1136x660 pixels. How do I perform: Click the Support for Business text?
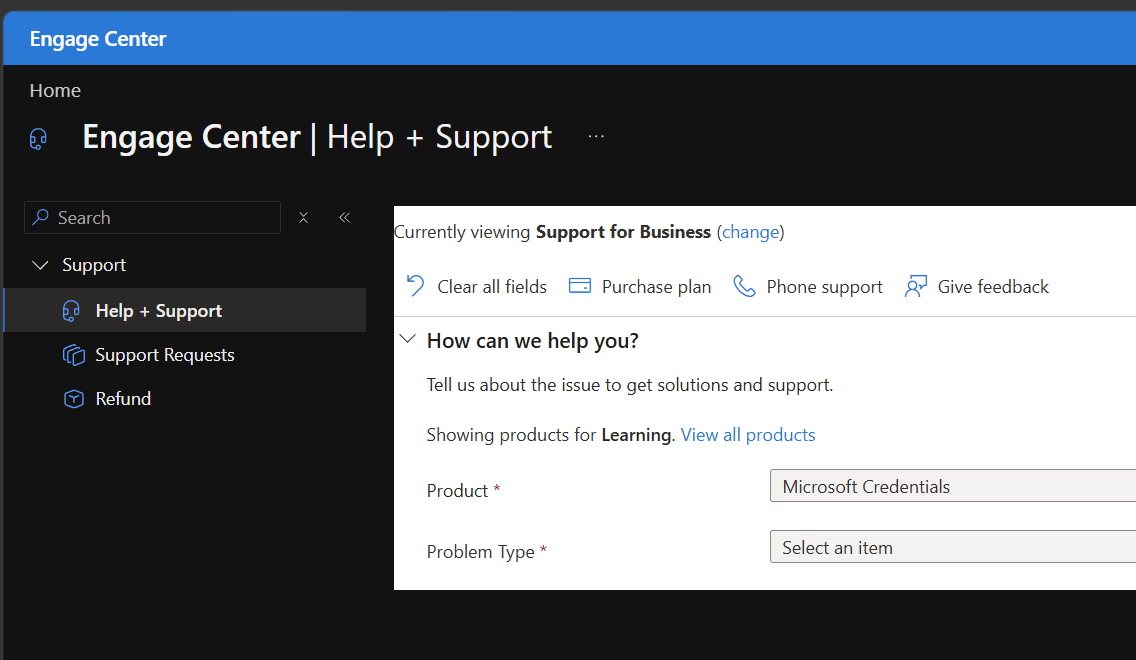(x=623, y=232)
